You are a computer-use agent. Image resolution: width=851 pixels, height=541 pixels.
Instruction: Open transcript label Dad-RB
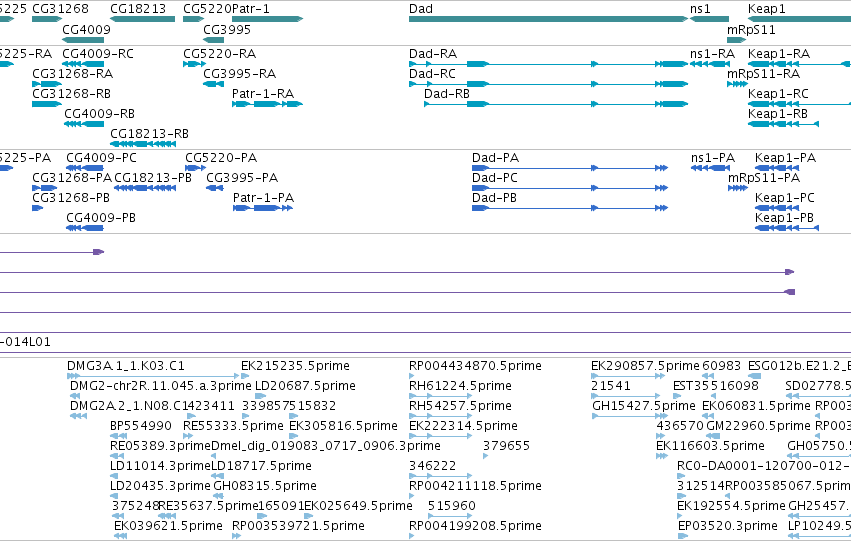pyautogui.click(x=447, y=94)
